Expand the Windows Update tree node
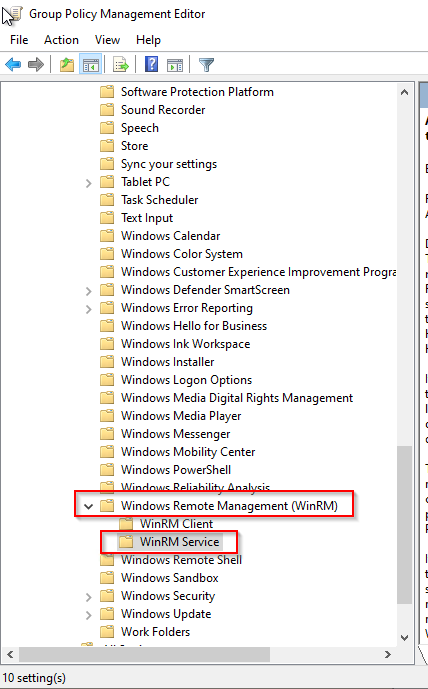The width and height of the screenshot is (428, 689). pos(88,615)
